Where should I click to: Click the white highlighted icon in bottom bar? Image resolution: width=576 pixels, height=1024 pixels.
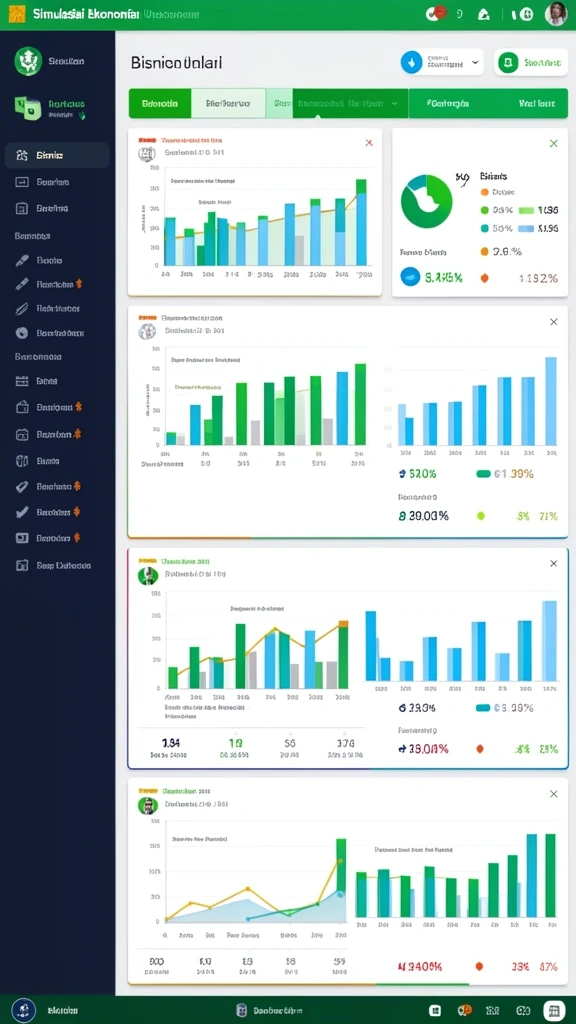[x=554, y=1010]
